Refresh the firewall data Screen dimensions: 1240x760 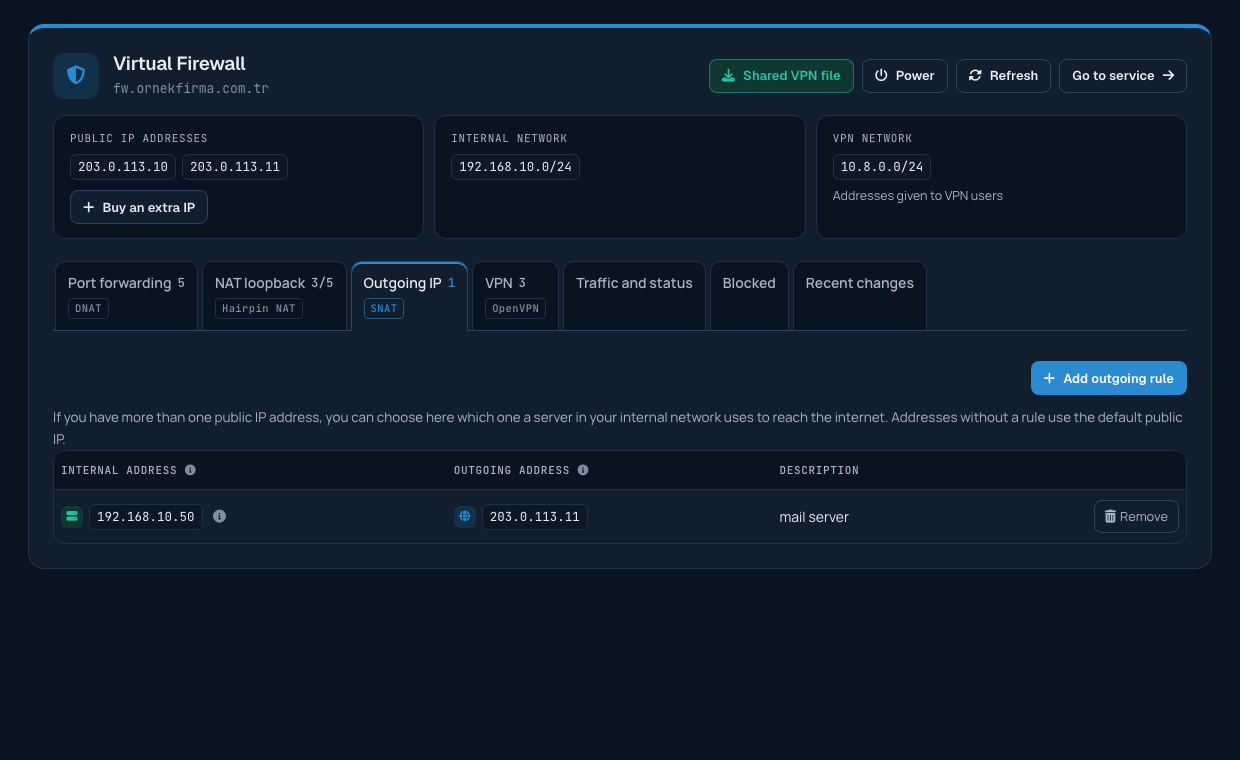point(1003,76)
